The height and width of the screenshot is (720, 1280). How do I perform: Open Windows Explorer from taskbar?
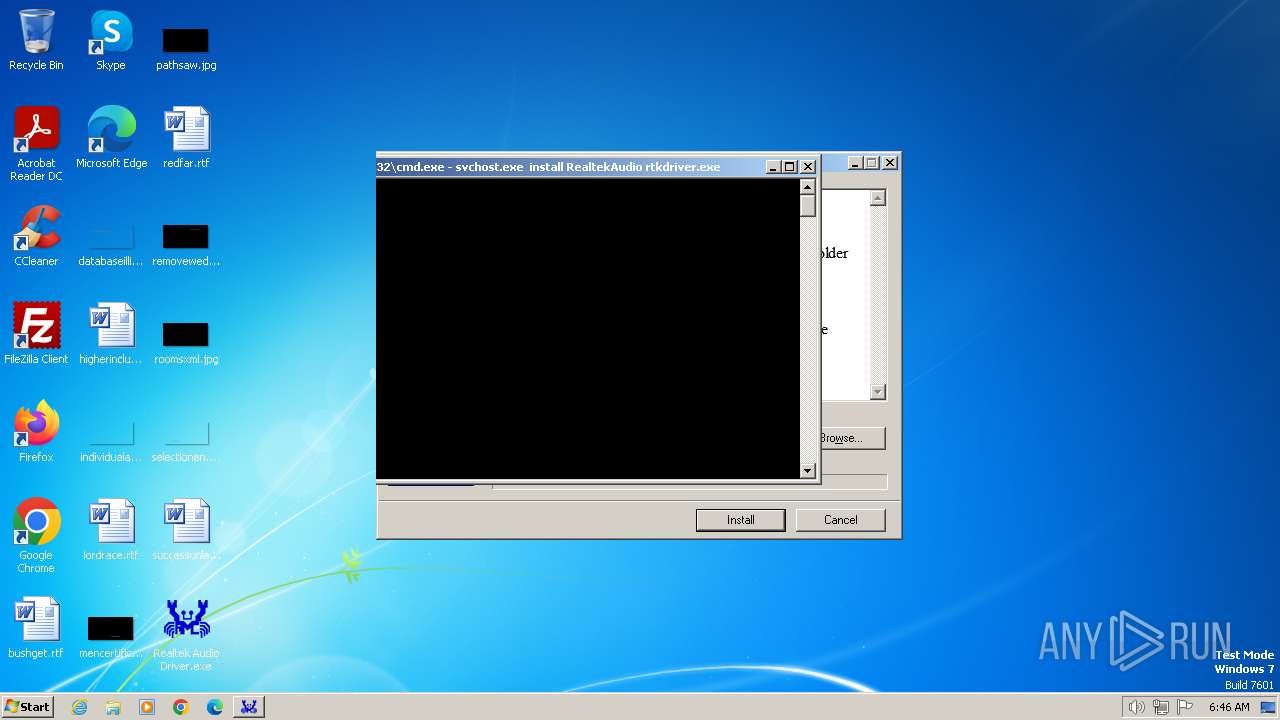tap(113, 707)
